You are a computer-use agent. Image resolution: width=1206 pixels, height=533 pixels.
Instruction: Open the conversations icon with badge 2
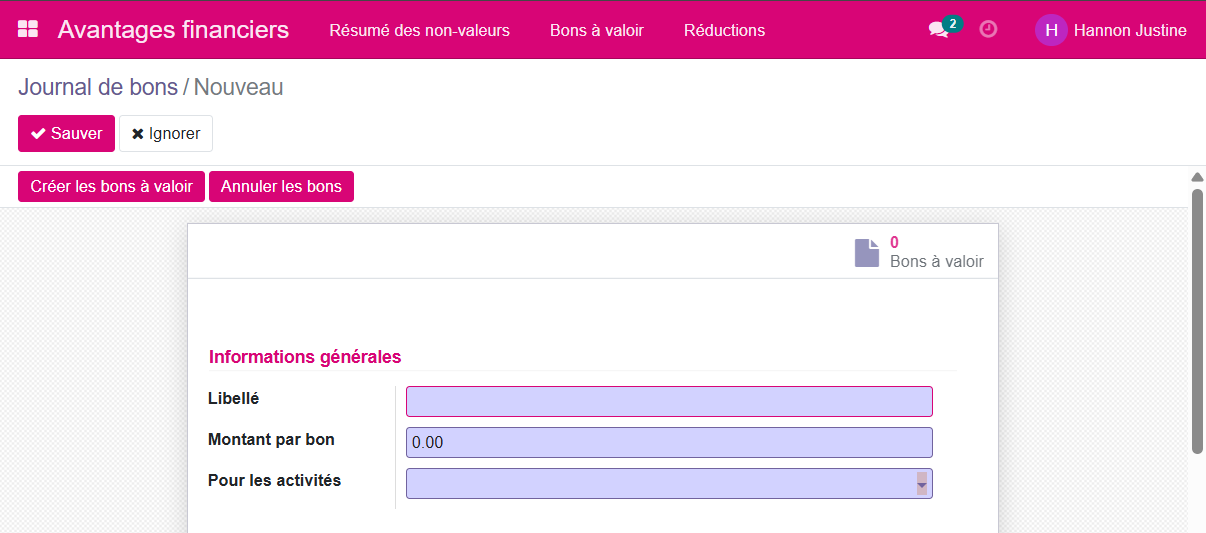(x=939, y=30)
